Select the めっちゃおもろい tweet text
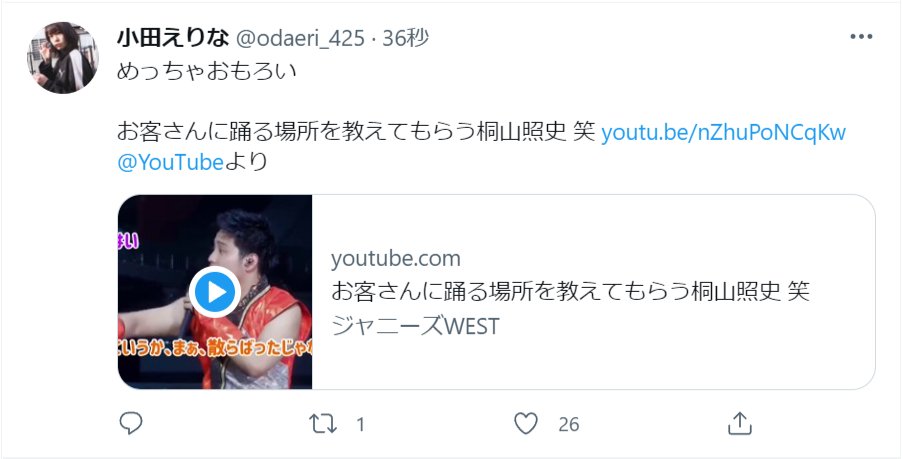This screenshot has height=459, width=903. 207,71
